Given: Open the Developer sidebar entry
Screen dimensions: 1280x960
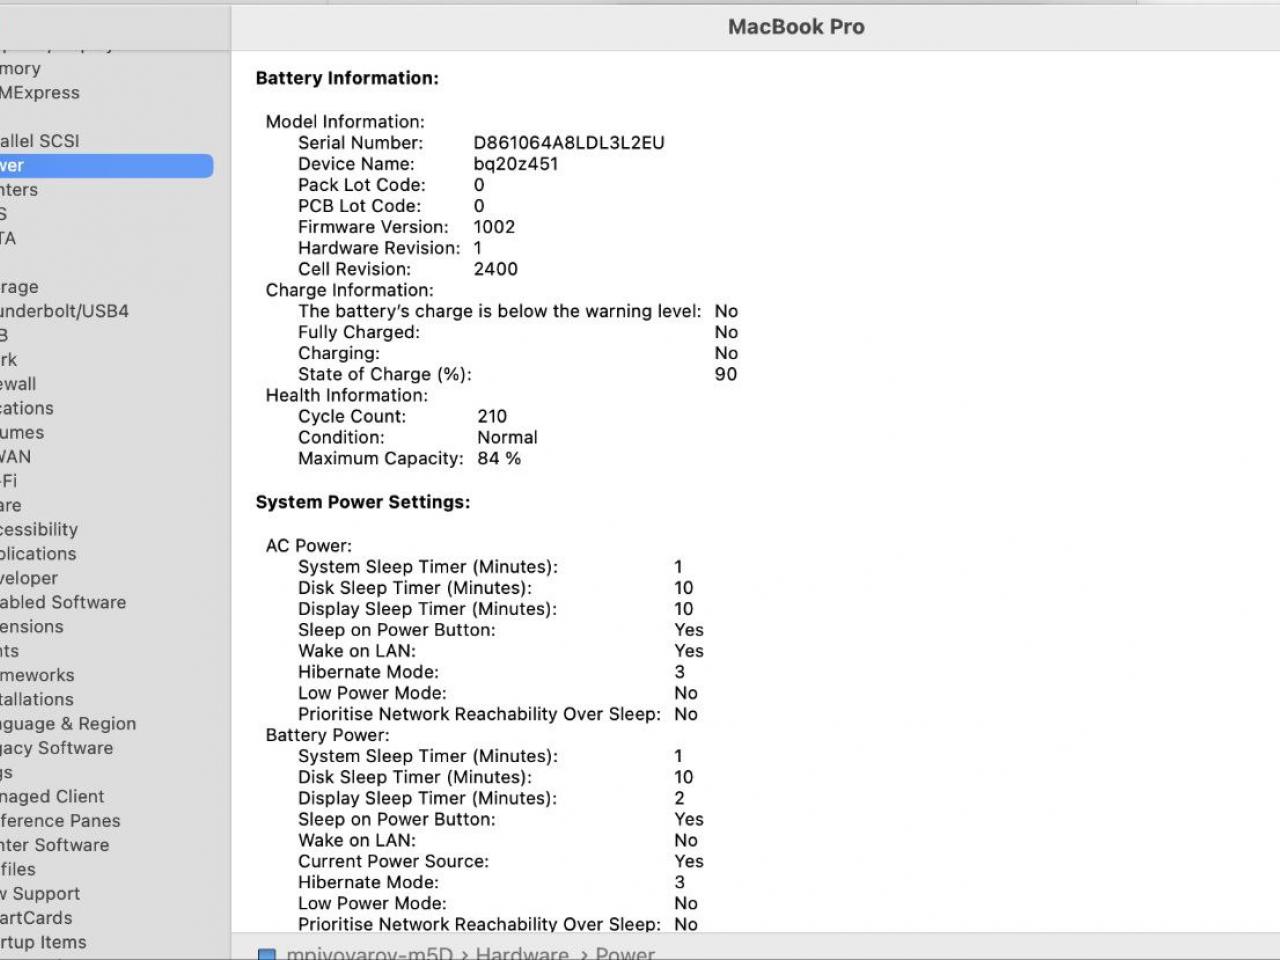Looking at the screenshot, I should (x=29, y=578).
